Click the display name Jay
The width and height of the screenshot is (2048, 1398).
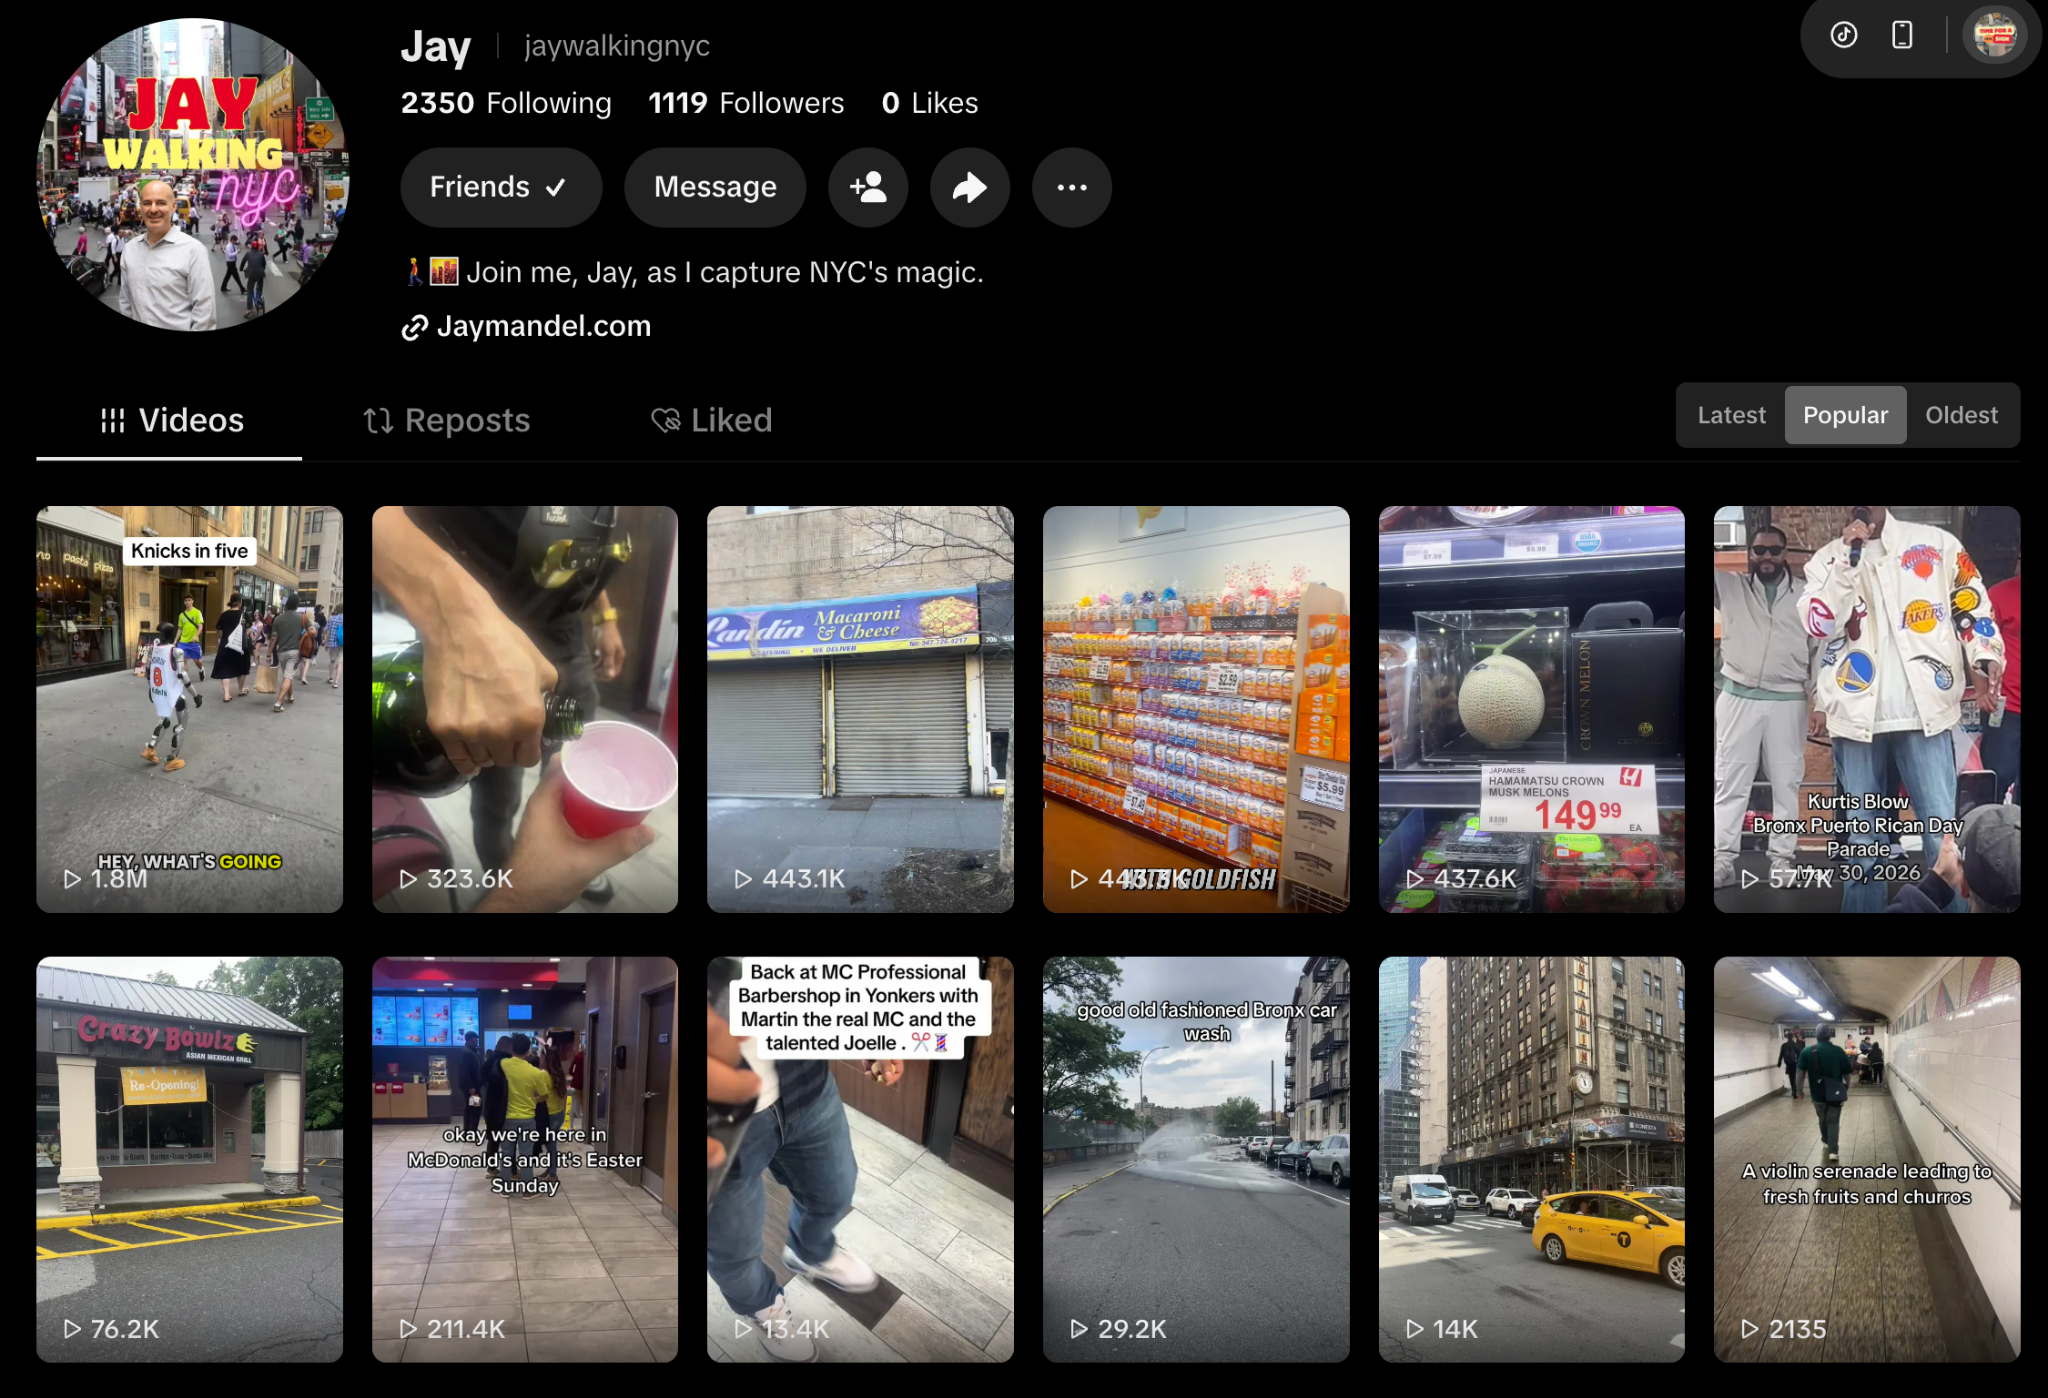click(435, 47)
